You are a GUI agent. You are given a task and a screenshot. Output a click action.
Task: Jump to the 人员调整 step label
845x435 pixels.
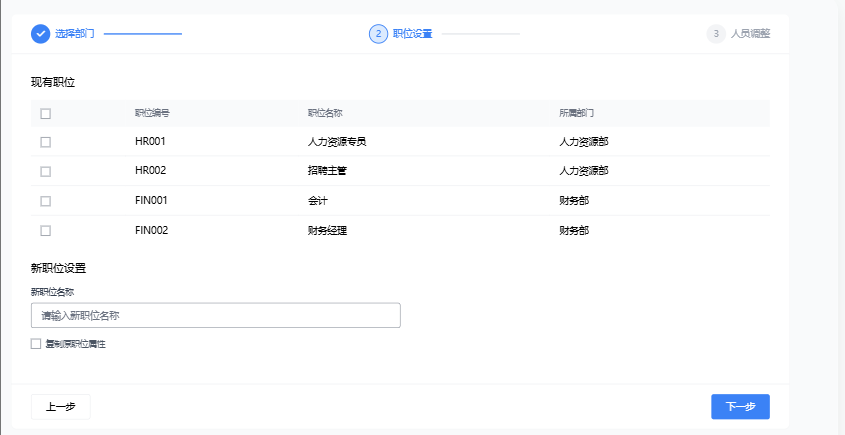(x=750, y=33)
